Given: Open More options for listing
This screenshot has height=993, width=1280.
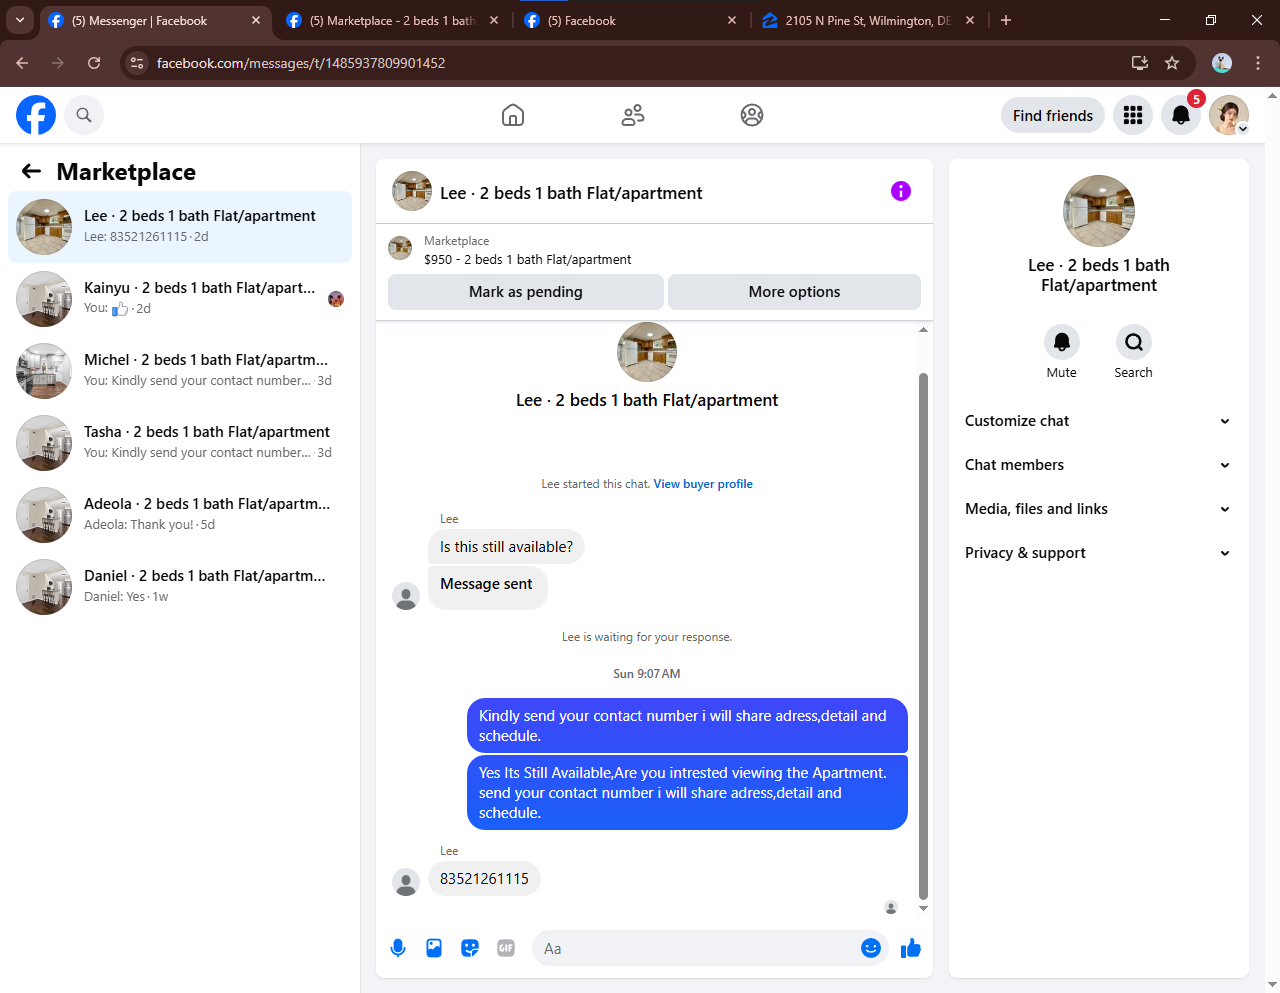Looking at the screenshot, I should click(x=794, y=292).
